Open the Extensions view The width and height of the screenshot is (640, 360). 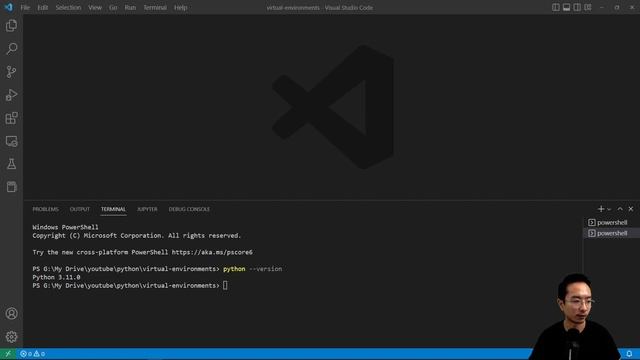(x=11, y=118)
